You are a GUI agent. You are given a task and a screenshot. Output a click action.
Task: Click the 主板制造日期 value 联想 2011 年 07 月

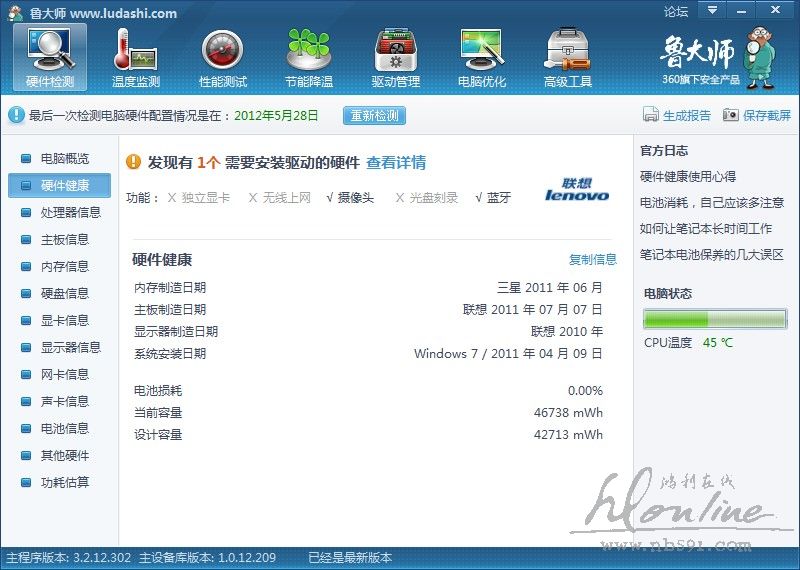pyautogui.click(x=533, y=310)
